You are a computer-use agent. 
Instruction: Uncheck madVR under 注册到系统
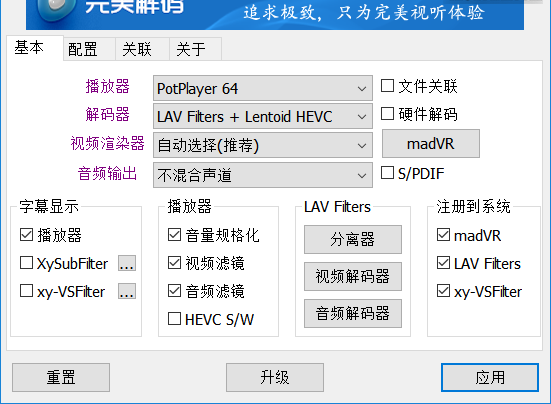pos(443,235)
